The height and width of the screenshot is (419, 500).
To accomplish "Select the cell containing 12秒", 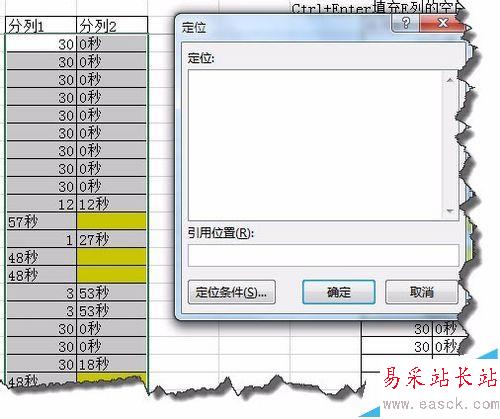I will tap(112, 204).
